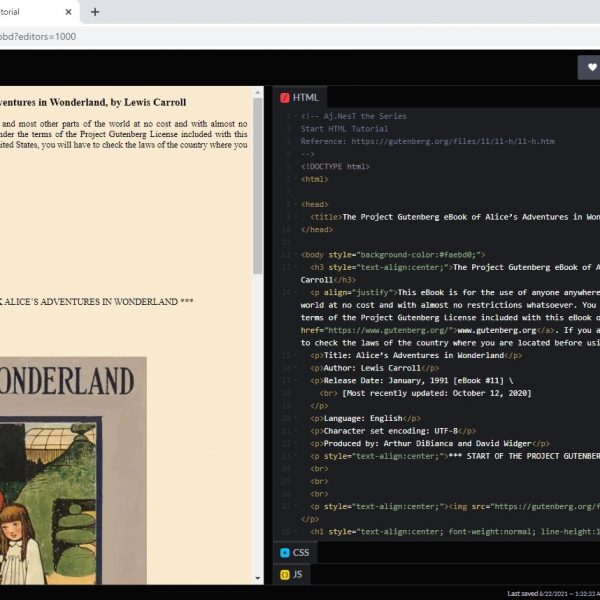The width and height of the screenshot is (600, 600).
Task: Open a new browser tab with plus button
Action: [95, 12]
